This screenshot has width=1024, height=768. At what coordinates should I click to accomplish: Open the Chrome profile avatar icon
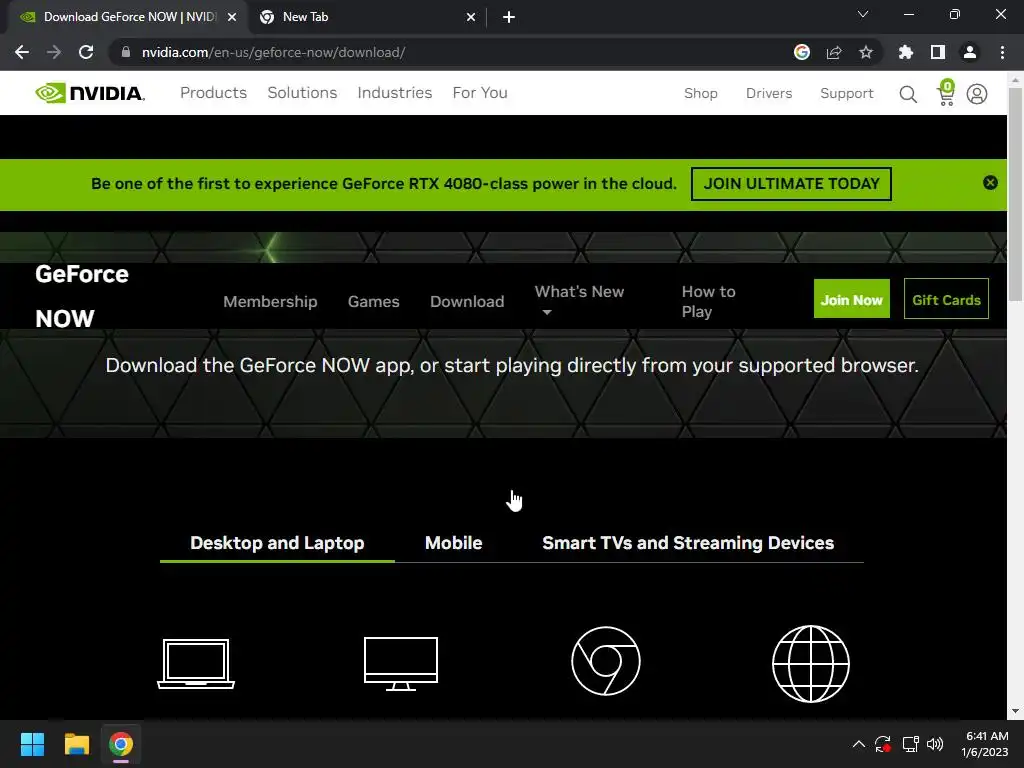pos(969,52)
